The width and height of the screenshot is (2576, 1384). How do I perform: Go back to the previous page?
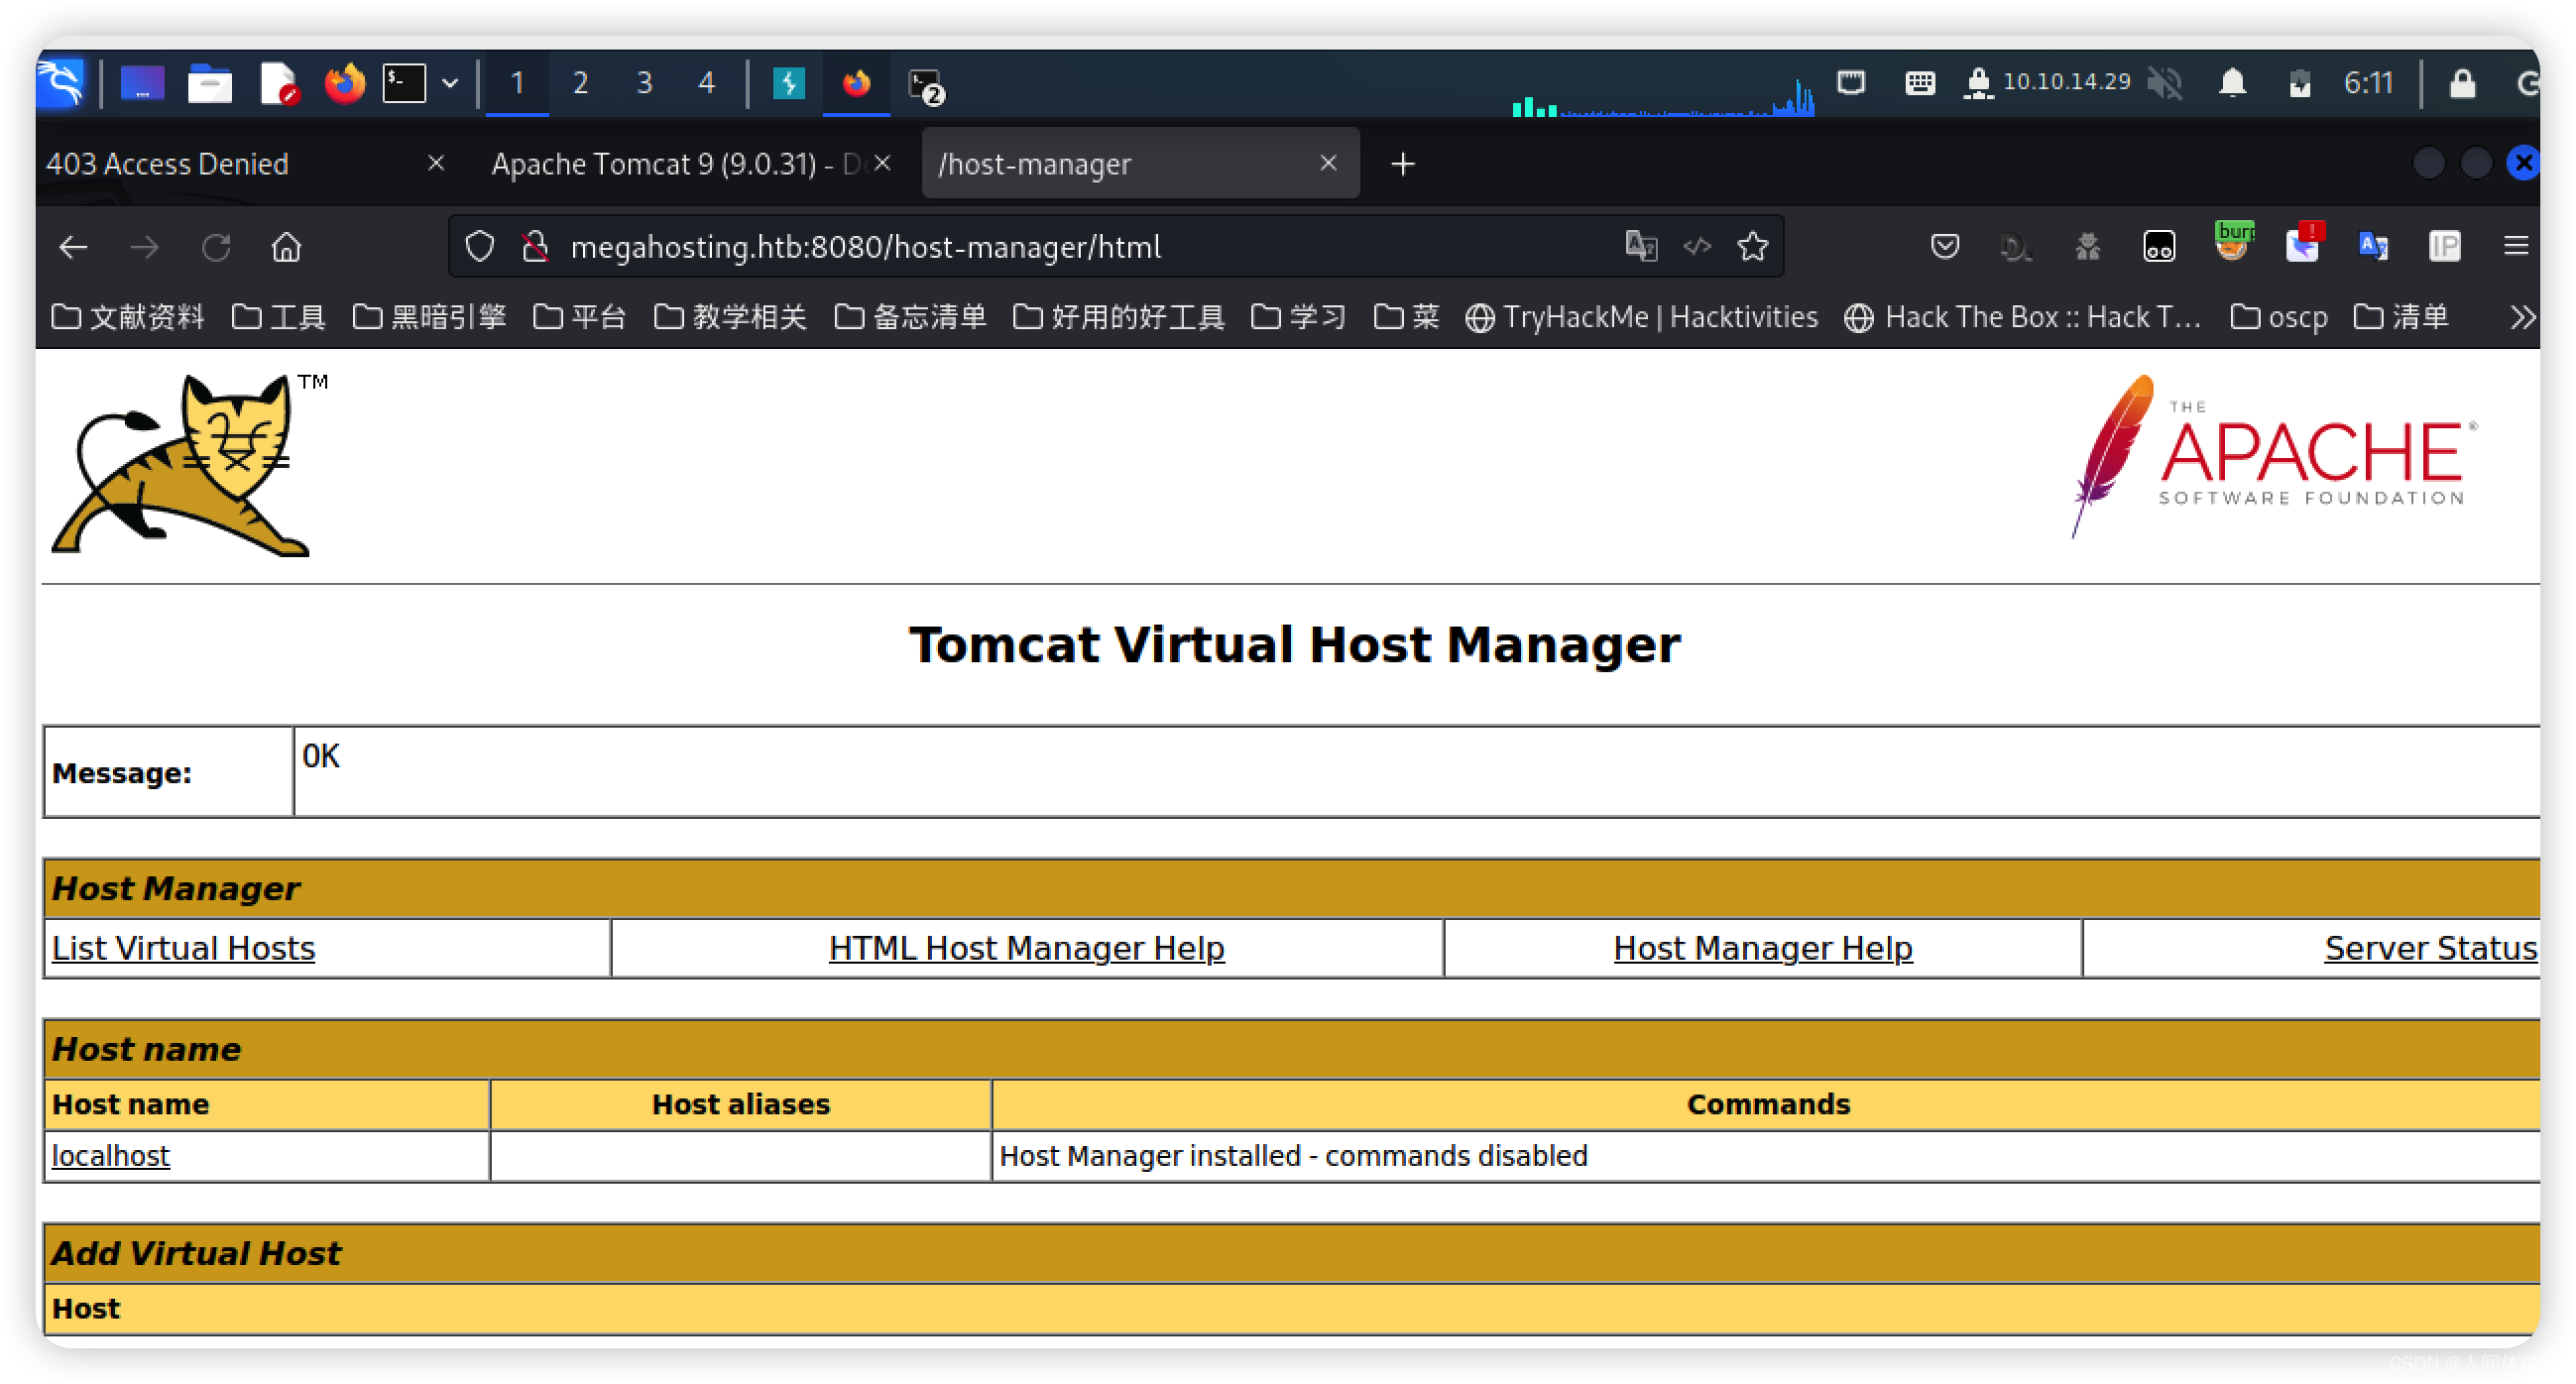[74, 247]
